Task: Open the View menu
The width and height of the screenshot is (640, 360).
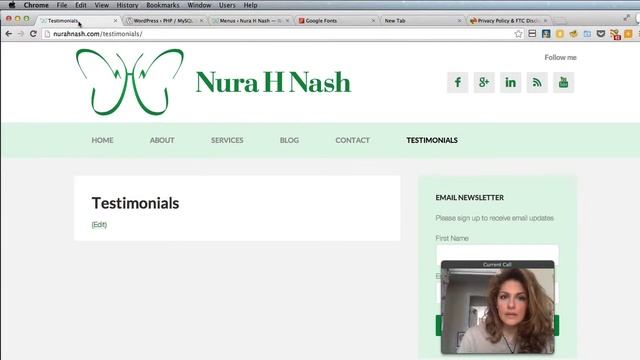Action: 102,5
